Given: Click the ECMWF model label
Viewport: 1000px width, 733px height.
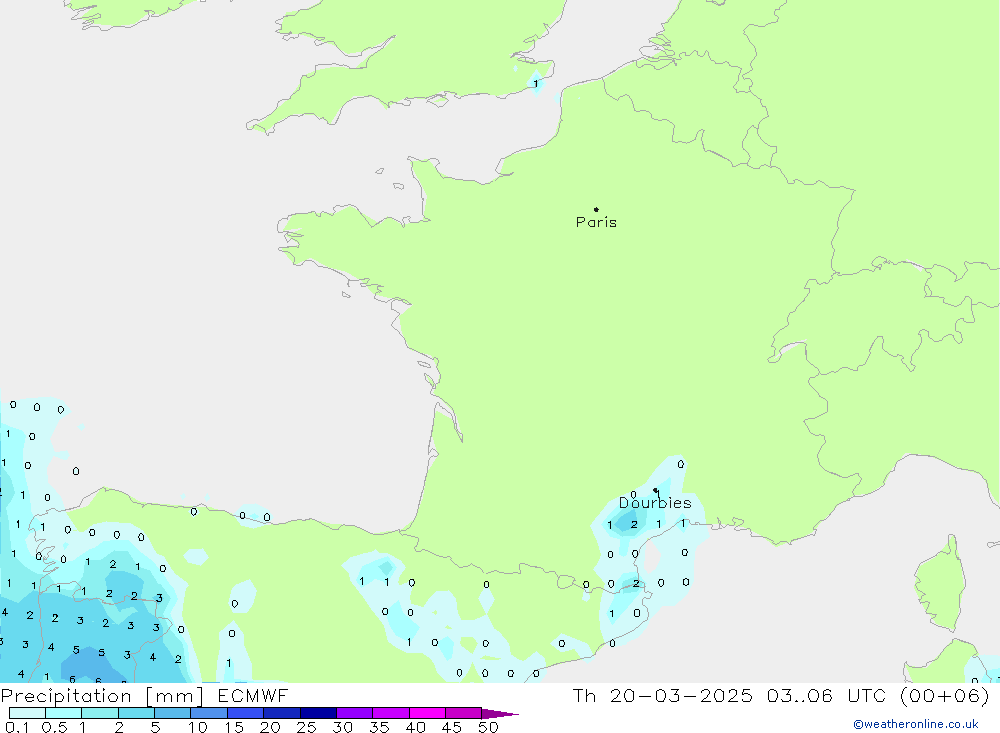Looking at the screenshot, I should 253,695.
